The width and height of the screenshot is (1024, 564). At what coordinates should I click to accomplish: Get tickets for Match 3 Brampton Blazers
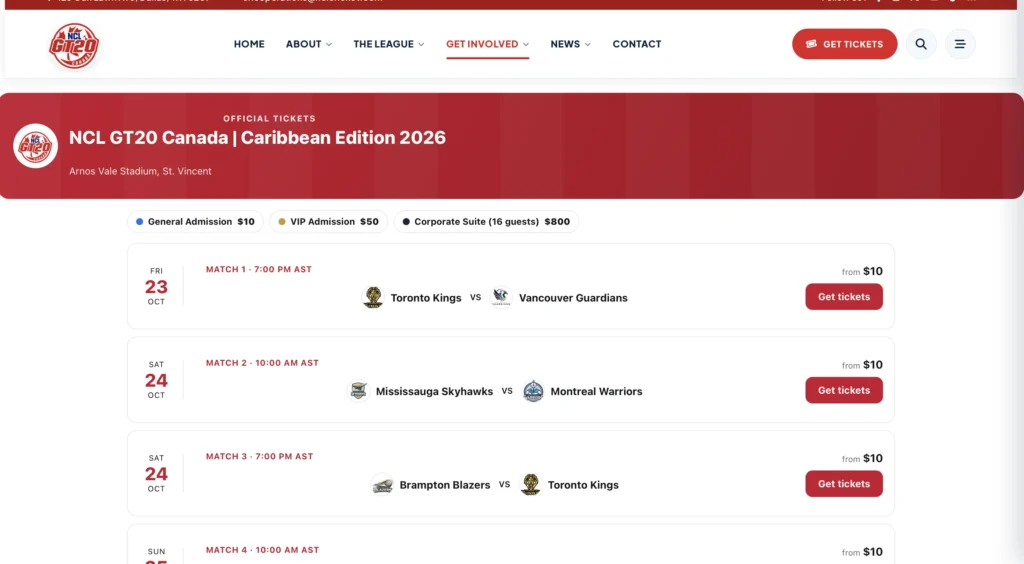tap(844, 484)
